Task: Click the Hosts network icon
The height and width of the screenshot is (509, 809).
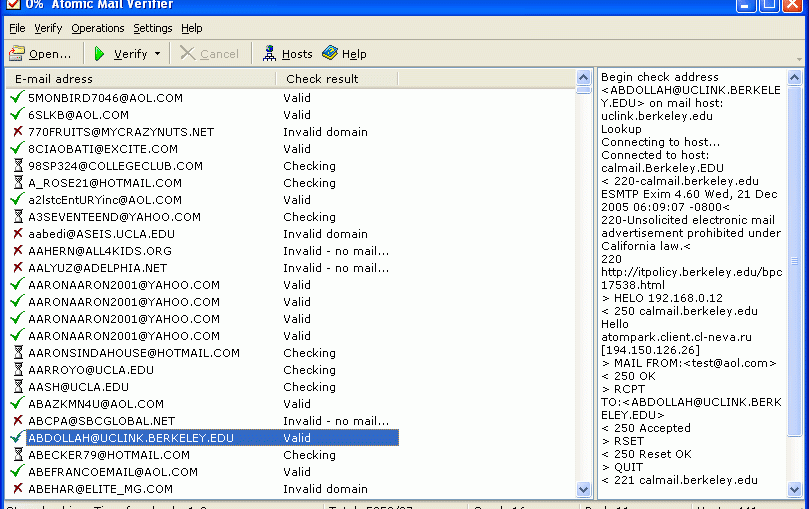Action: (x=269, y=53)
